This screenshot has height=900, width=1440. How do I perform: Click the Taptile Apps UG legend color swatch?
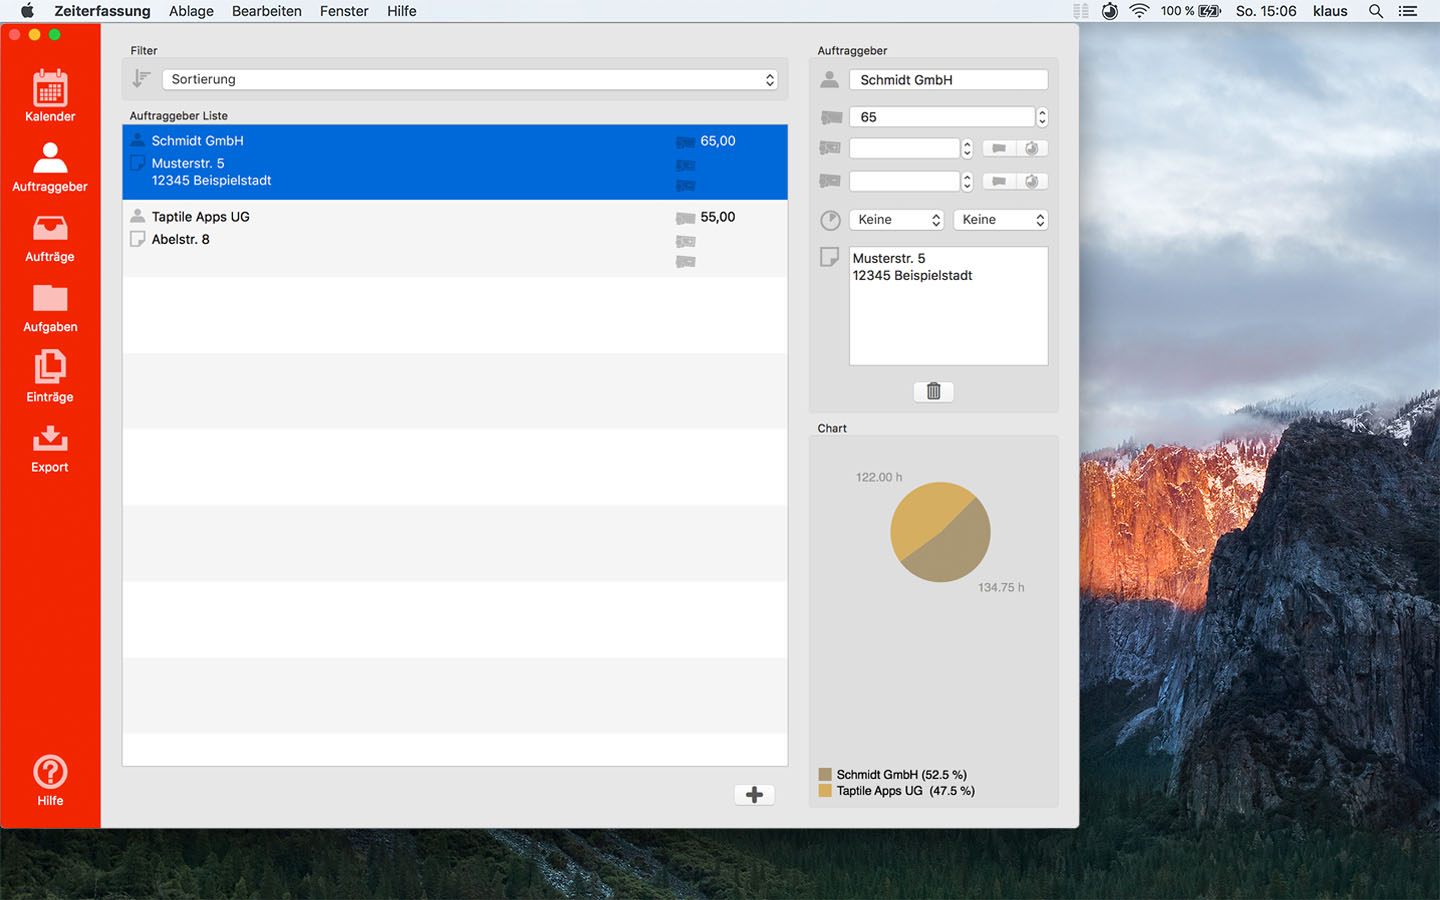coord(825,790)
